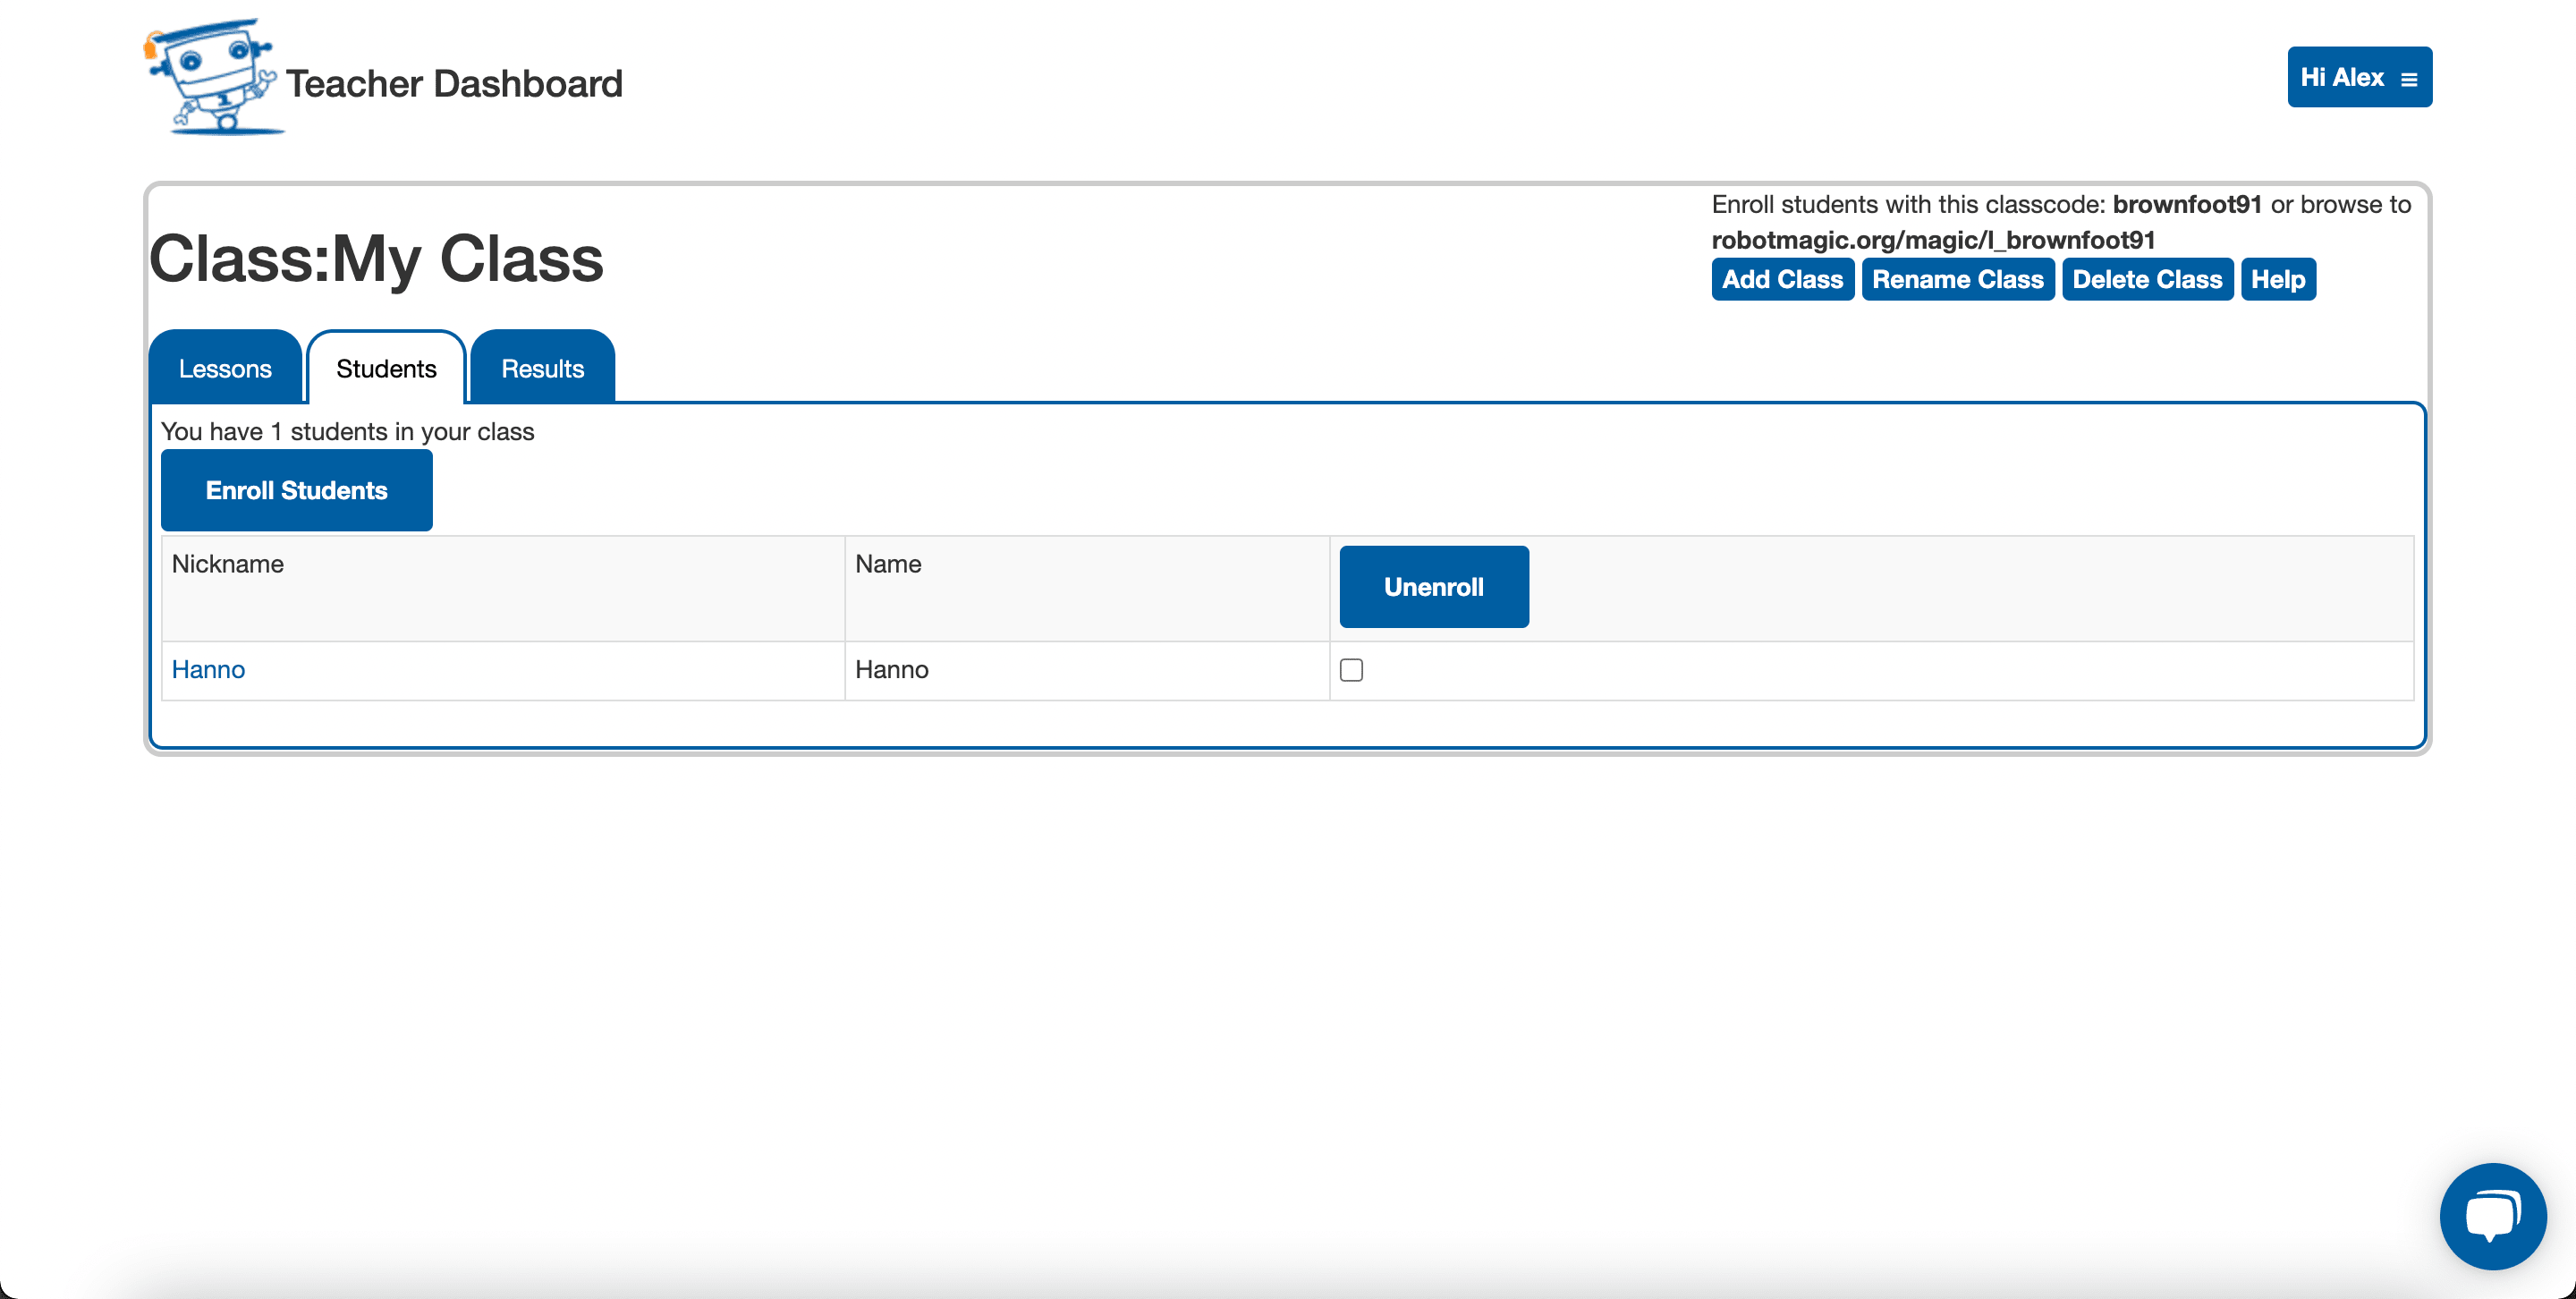Click the robot mascot logo

click(x=211, y=78)
